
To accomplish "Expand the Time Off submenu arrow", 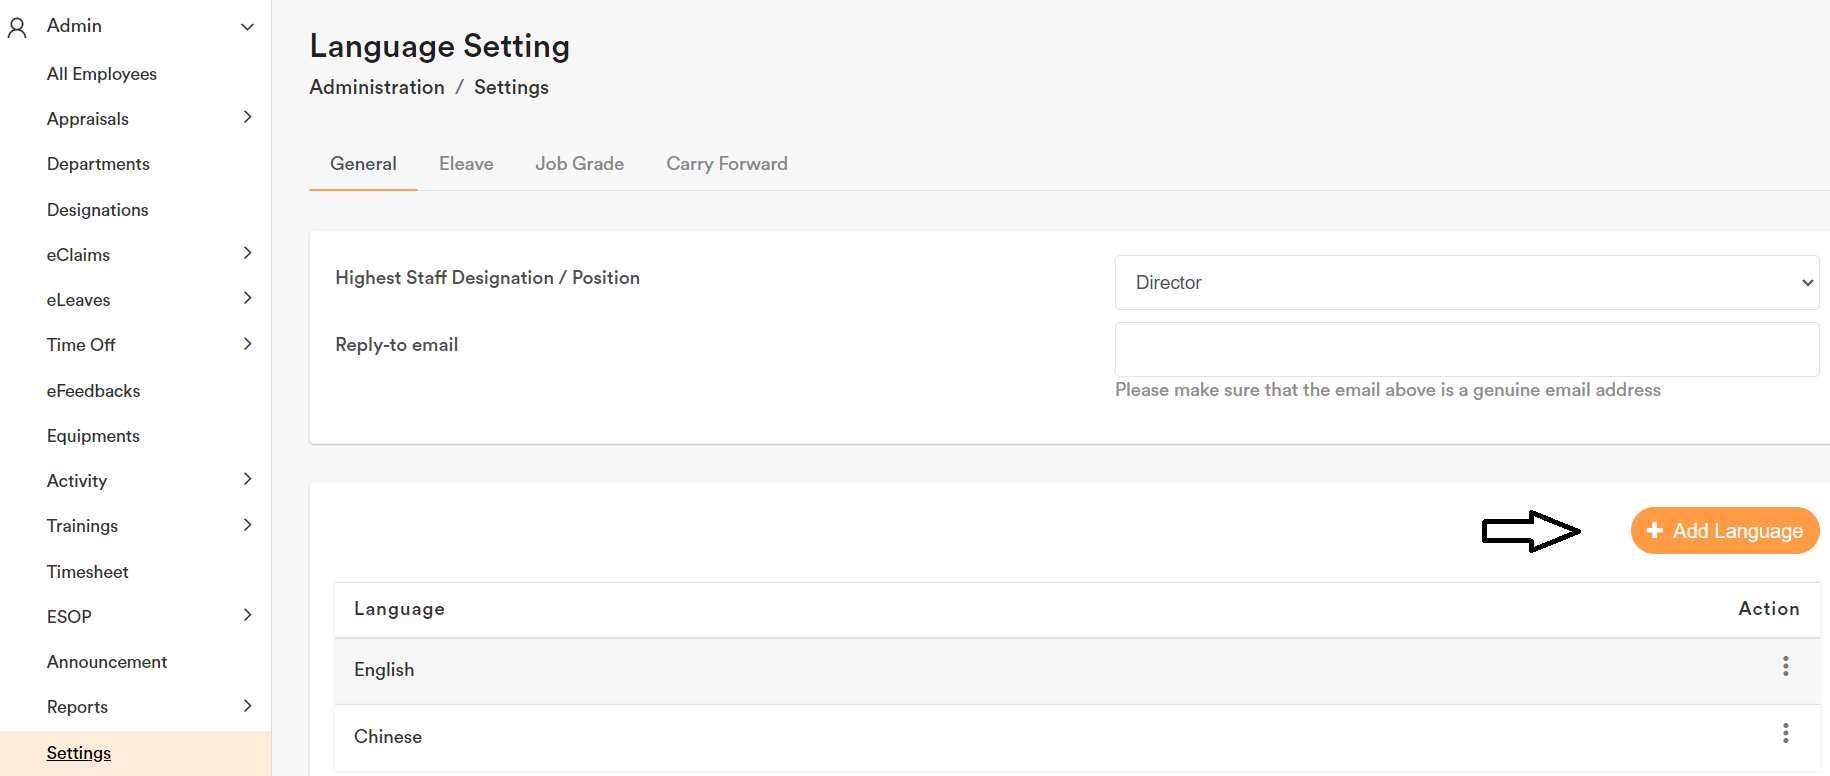I will (x=247, y=345).
